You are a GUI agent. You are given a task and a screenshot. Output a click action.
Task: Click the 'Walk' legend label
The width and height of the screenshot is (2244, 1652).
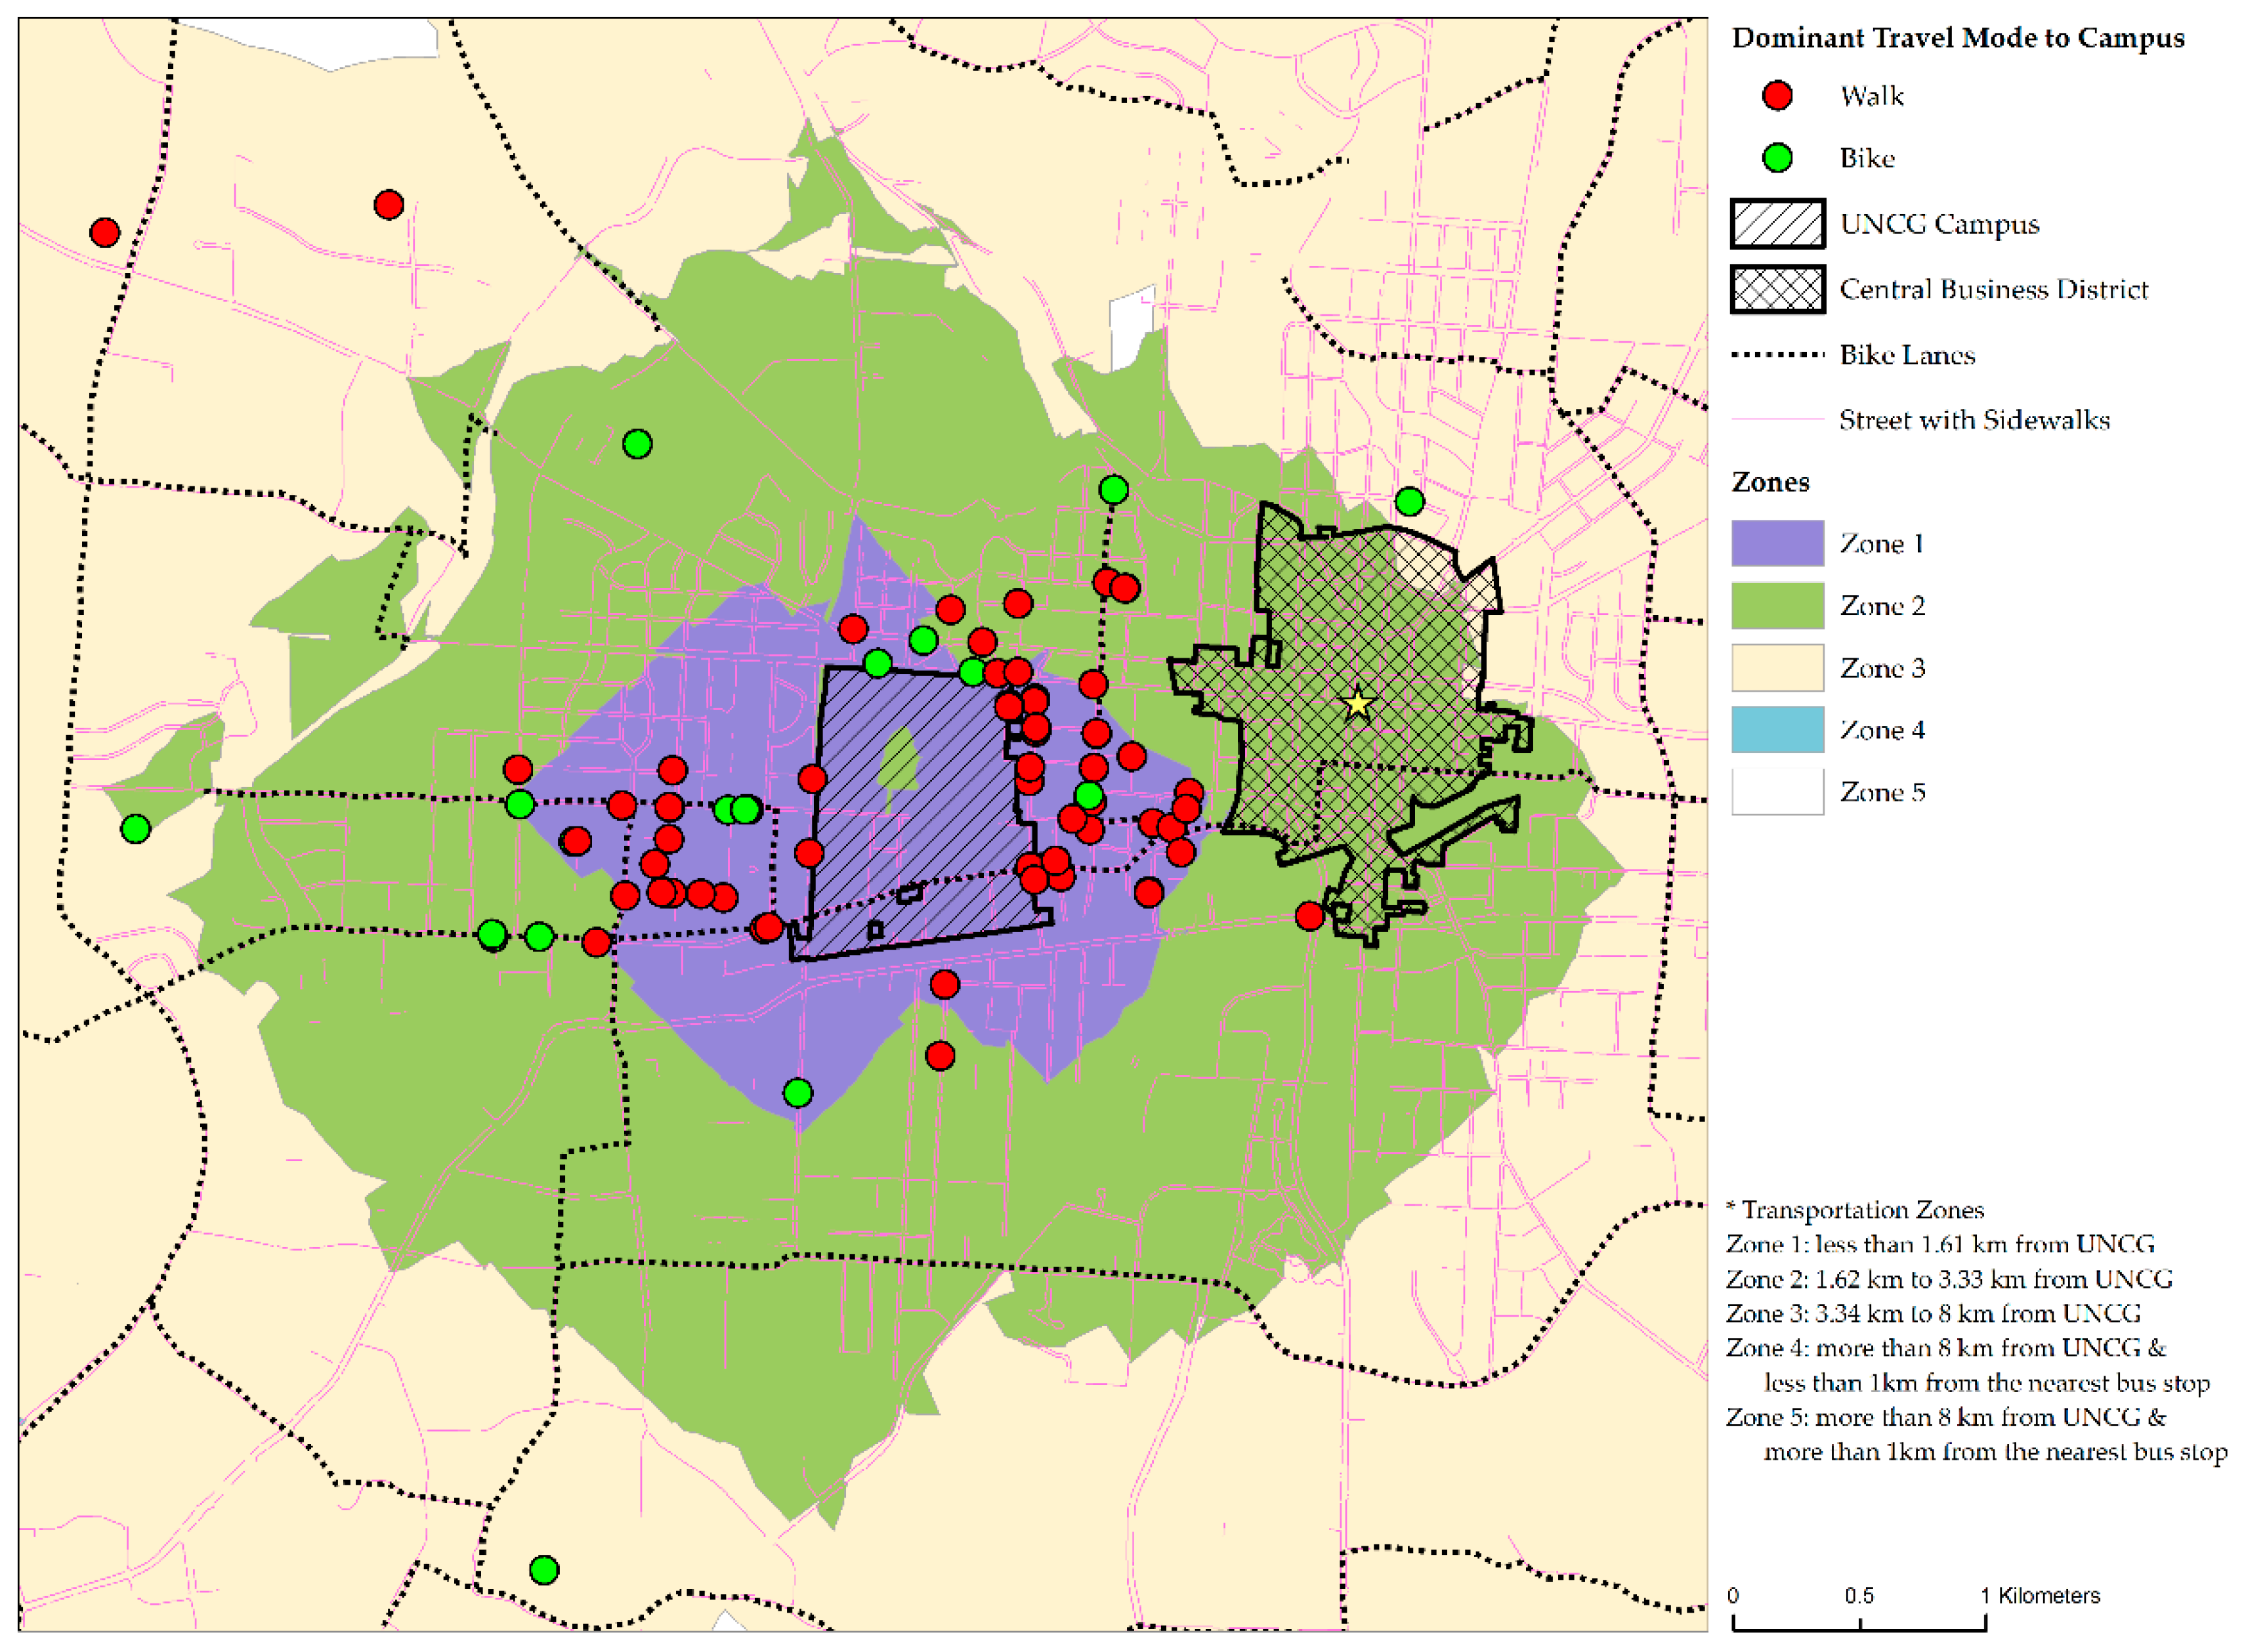(x=1871, y=96)
